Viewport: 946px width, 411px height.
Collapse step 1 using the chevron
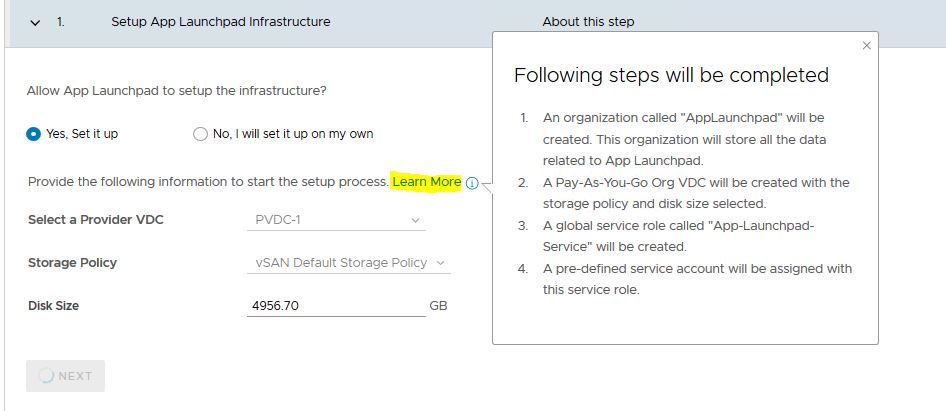36,22
